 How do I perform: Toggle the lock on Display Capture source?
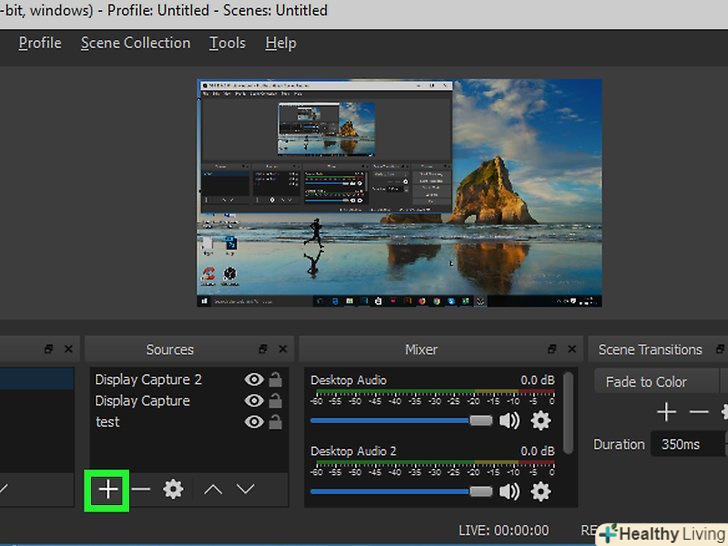(x=275, y=401)
